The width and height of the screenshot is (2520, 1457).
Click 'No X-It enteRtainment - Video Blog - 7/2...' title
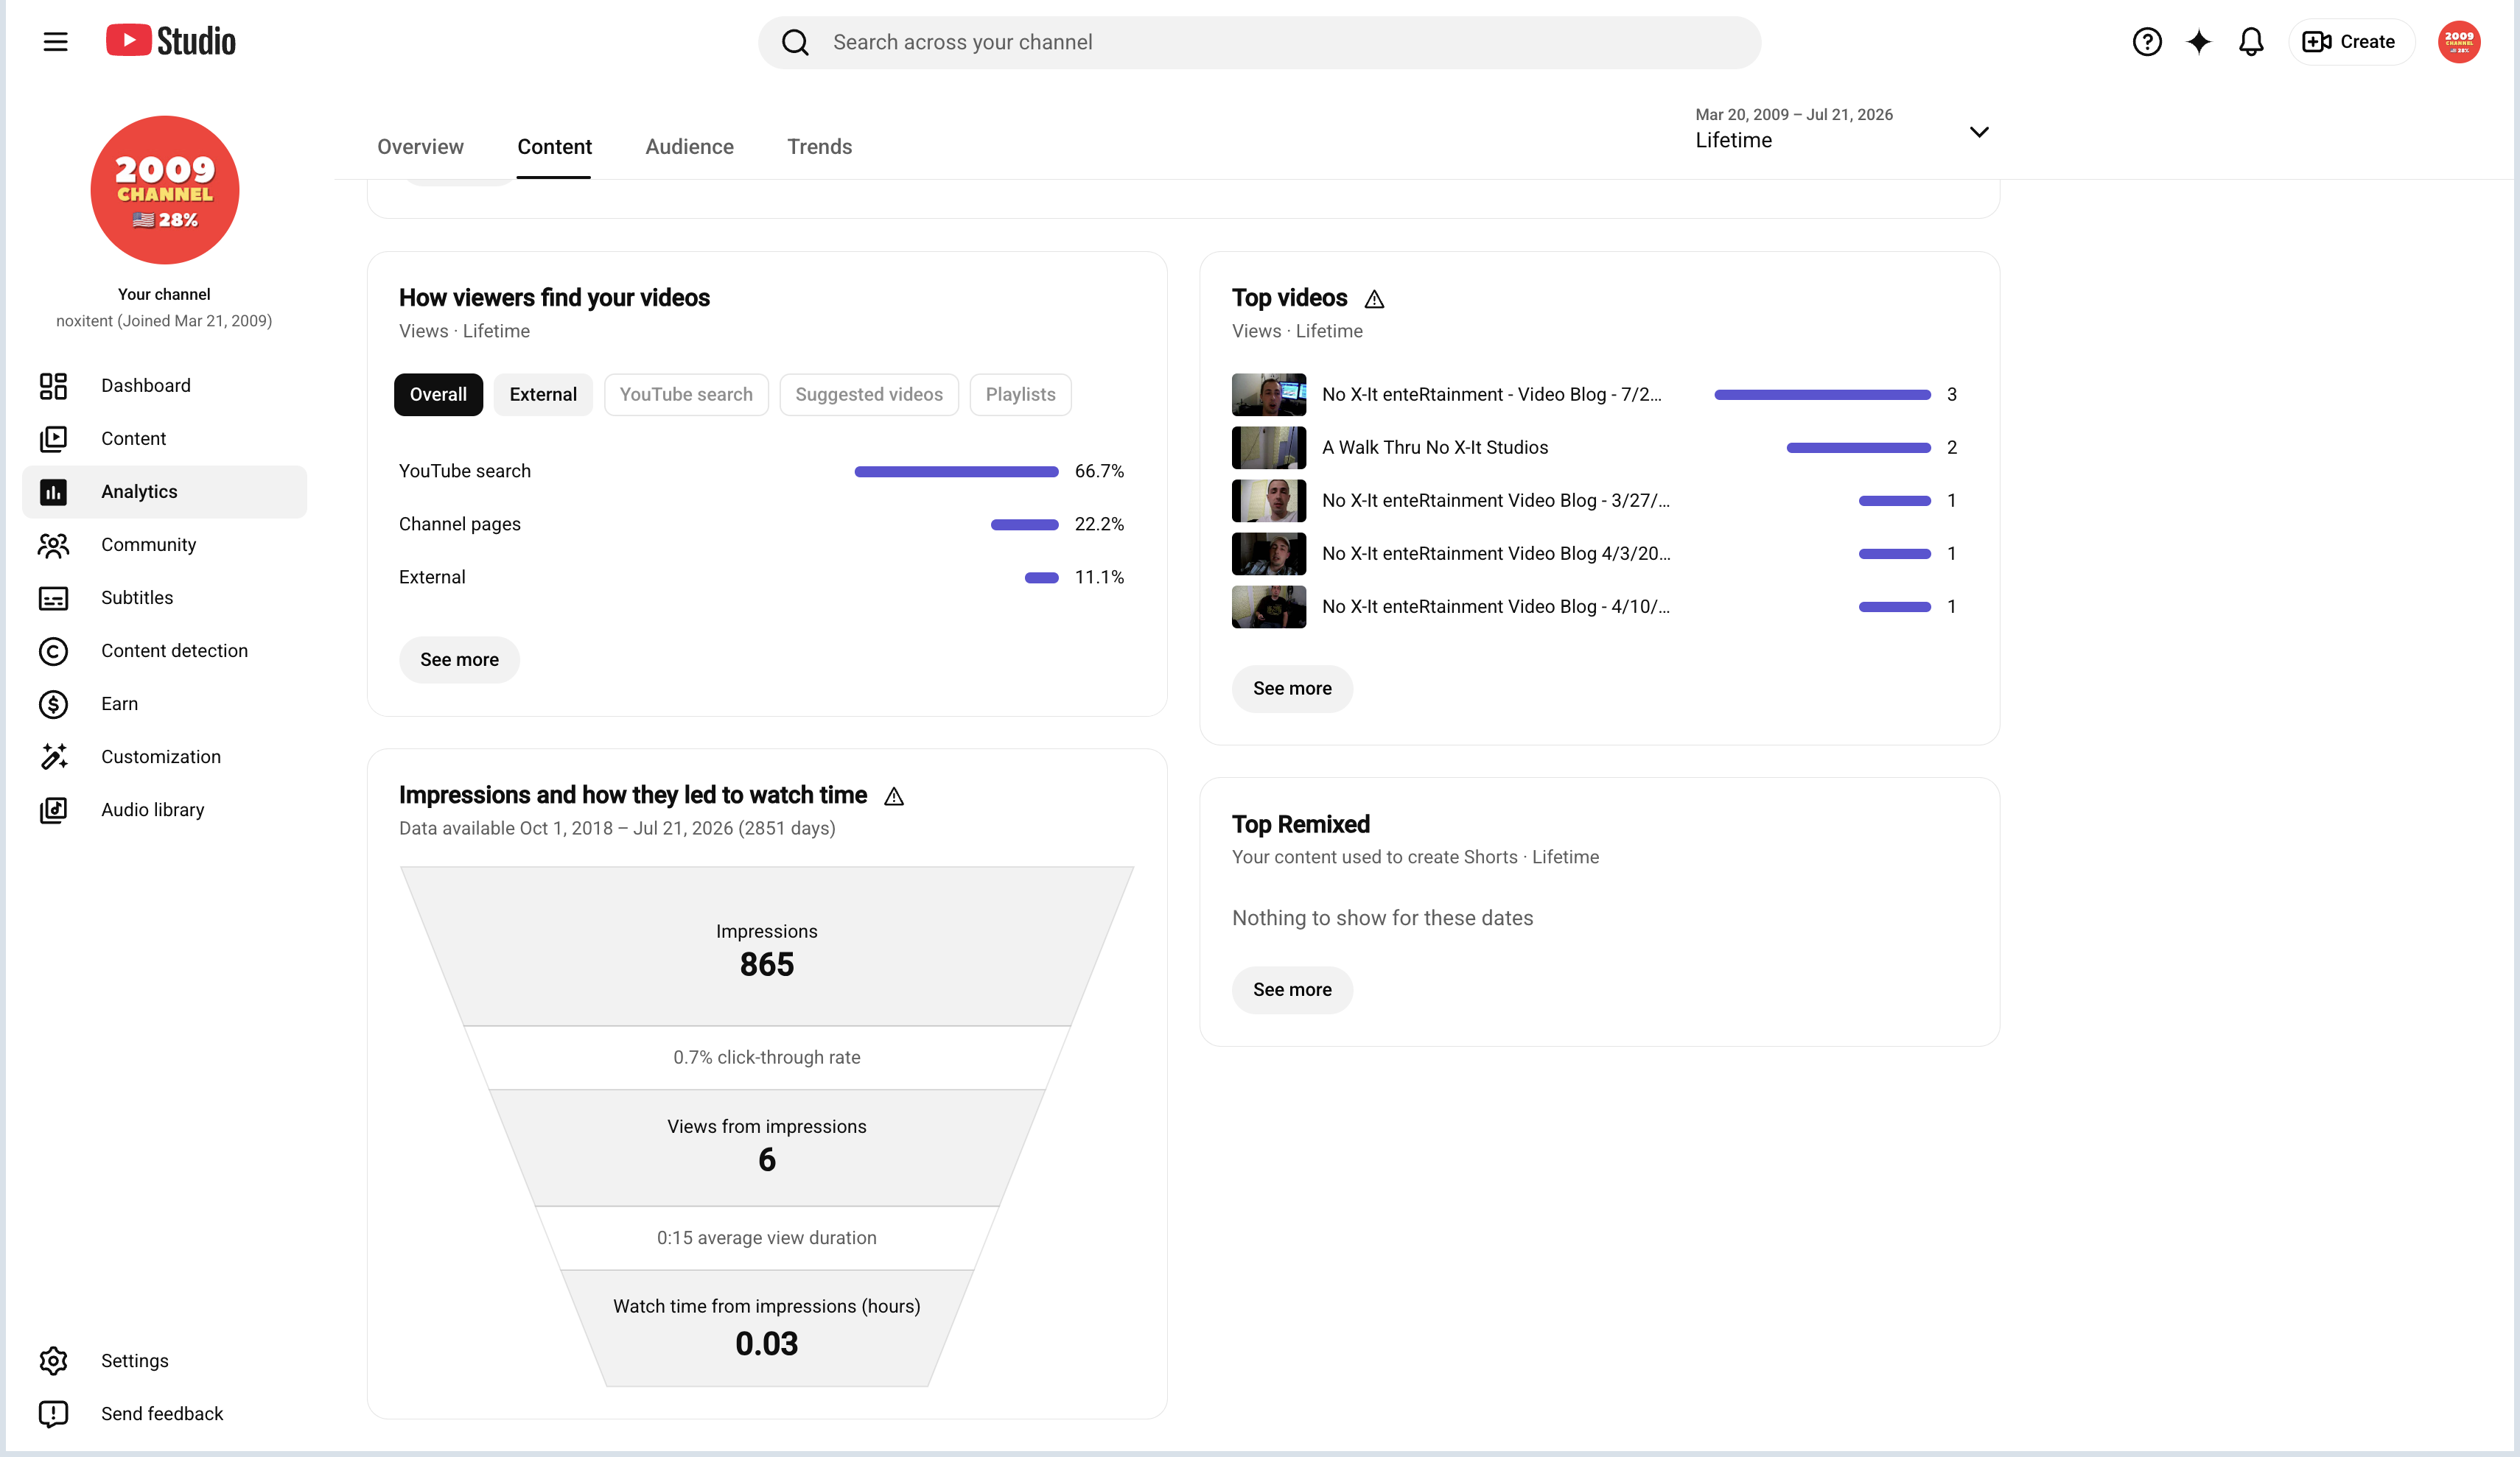tap(1492, 395)
